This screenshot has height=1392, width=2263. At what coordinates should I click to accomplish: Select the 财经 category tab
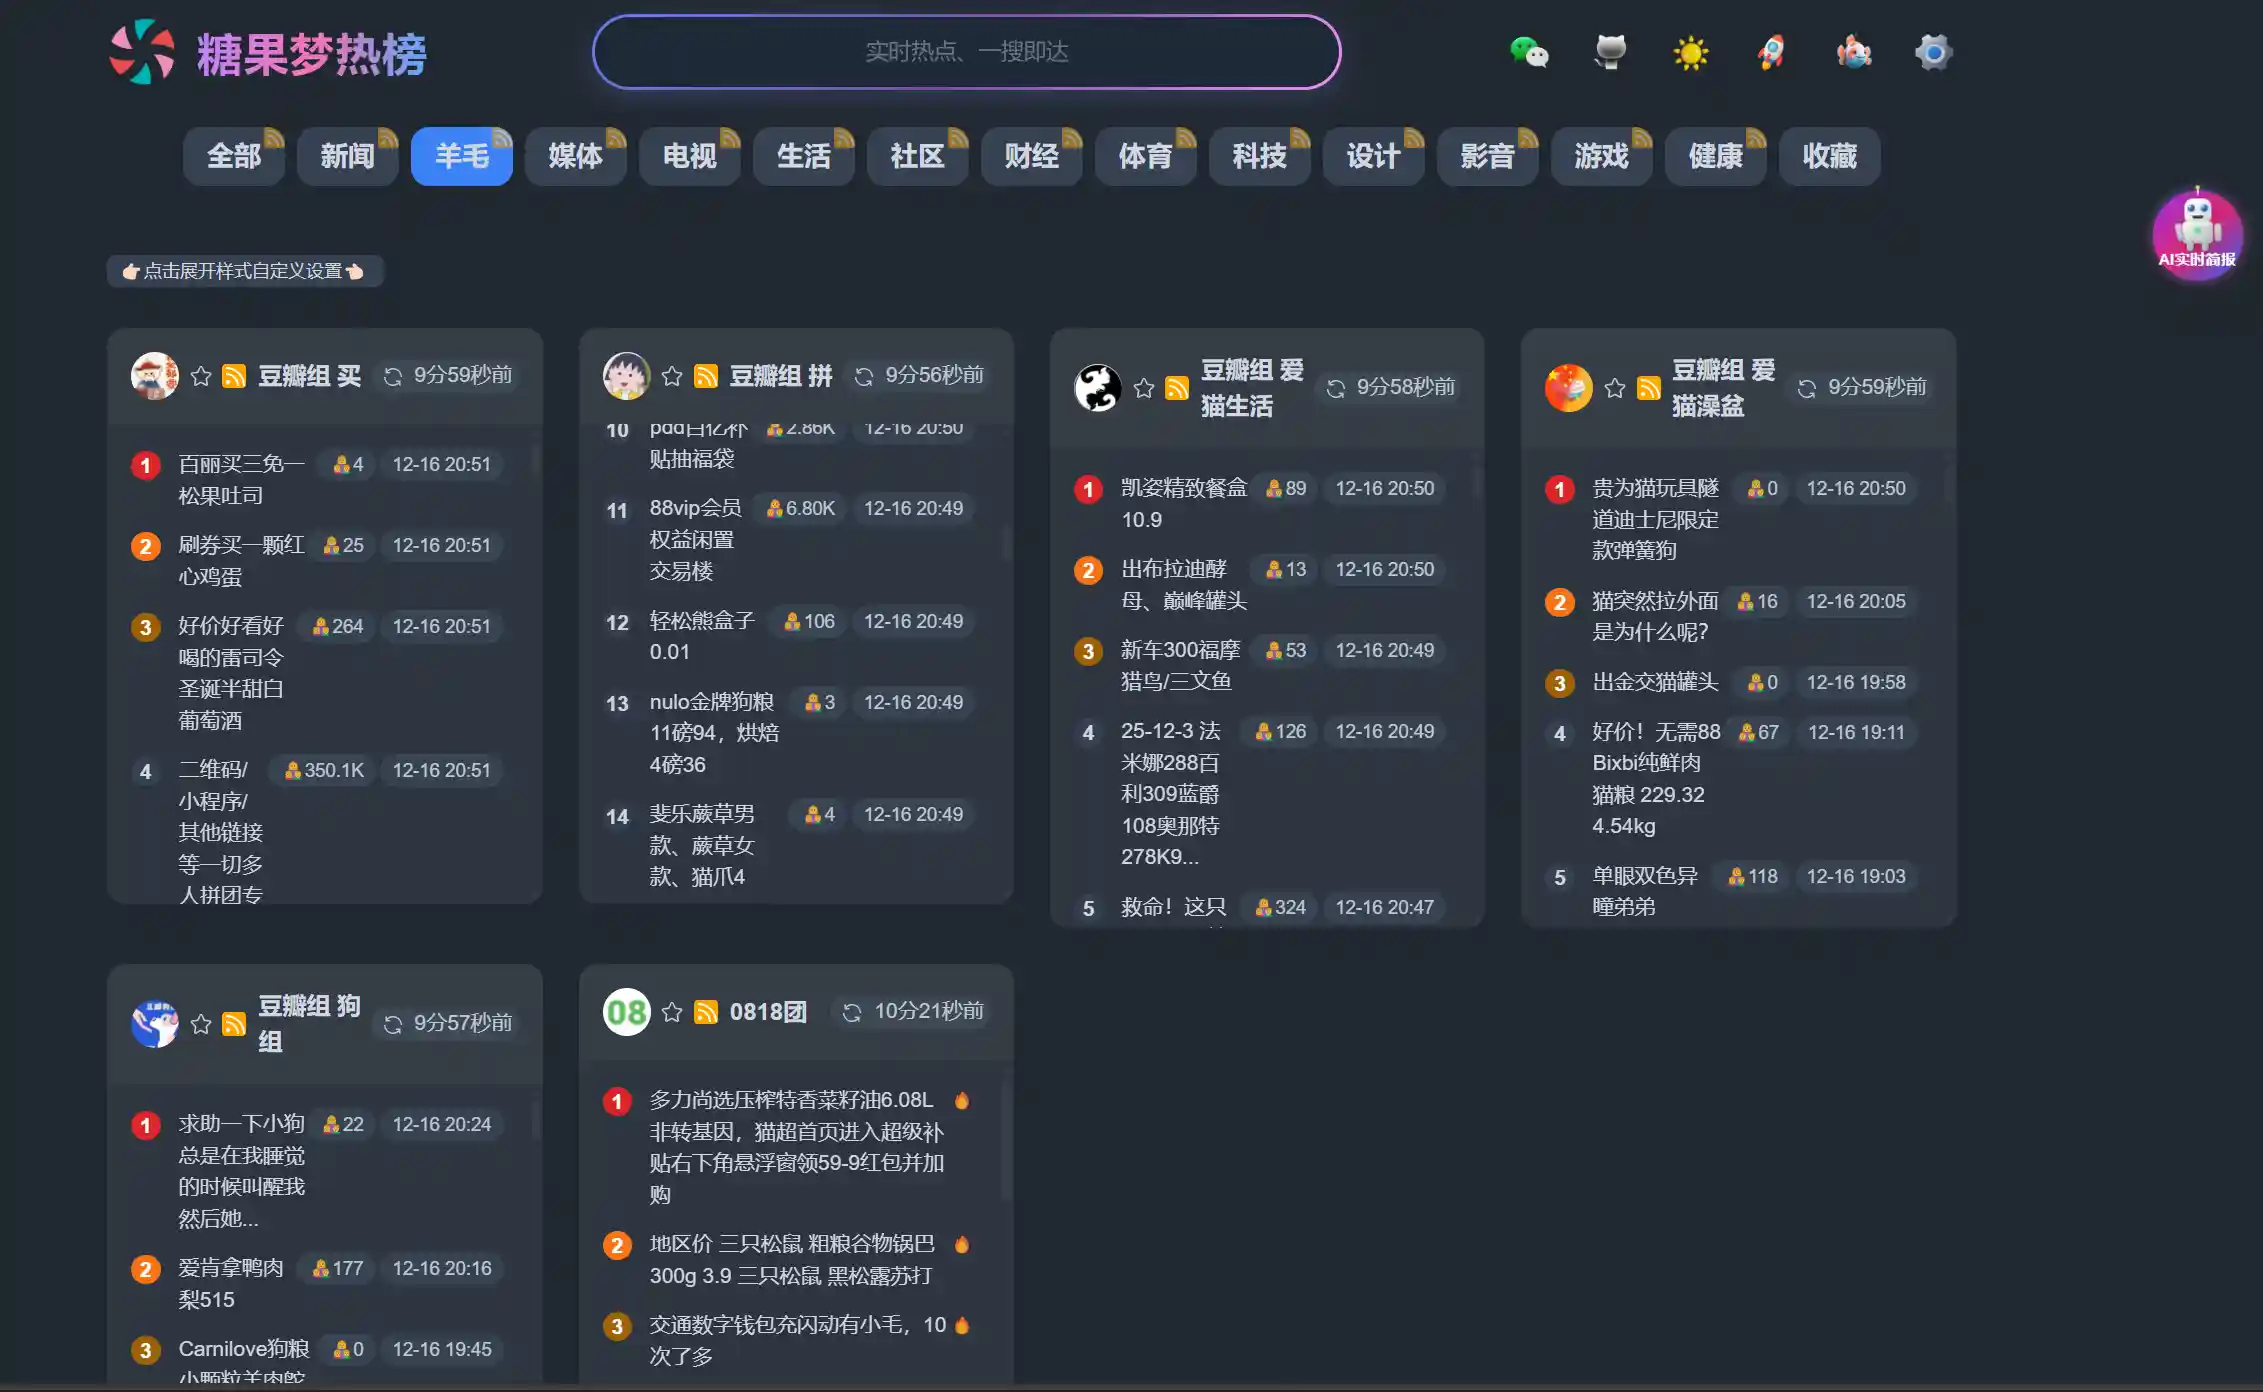coord(1031,156)
